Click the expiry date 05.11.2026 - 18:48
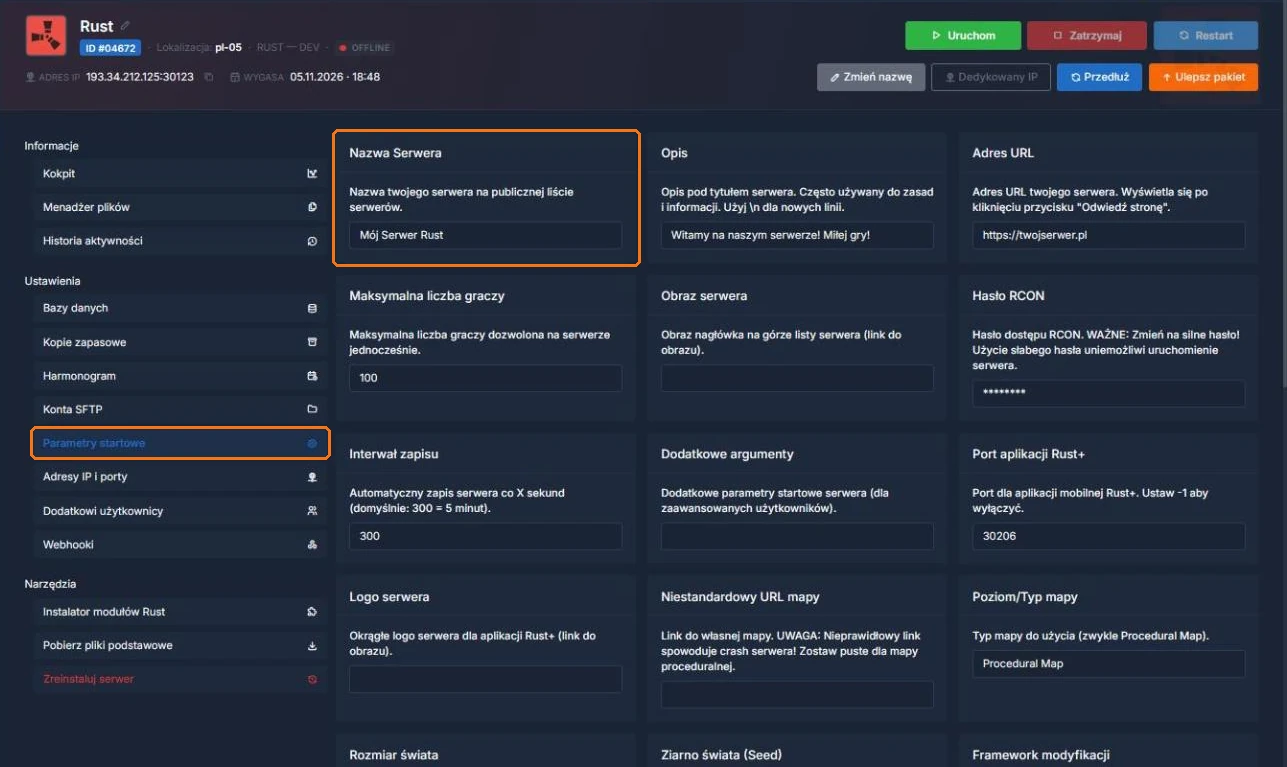Viewport: 1287px width, 767px height. point(335,77)
